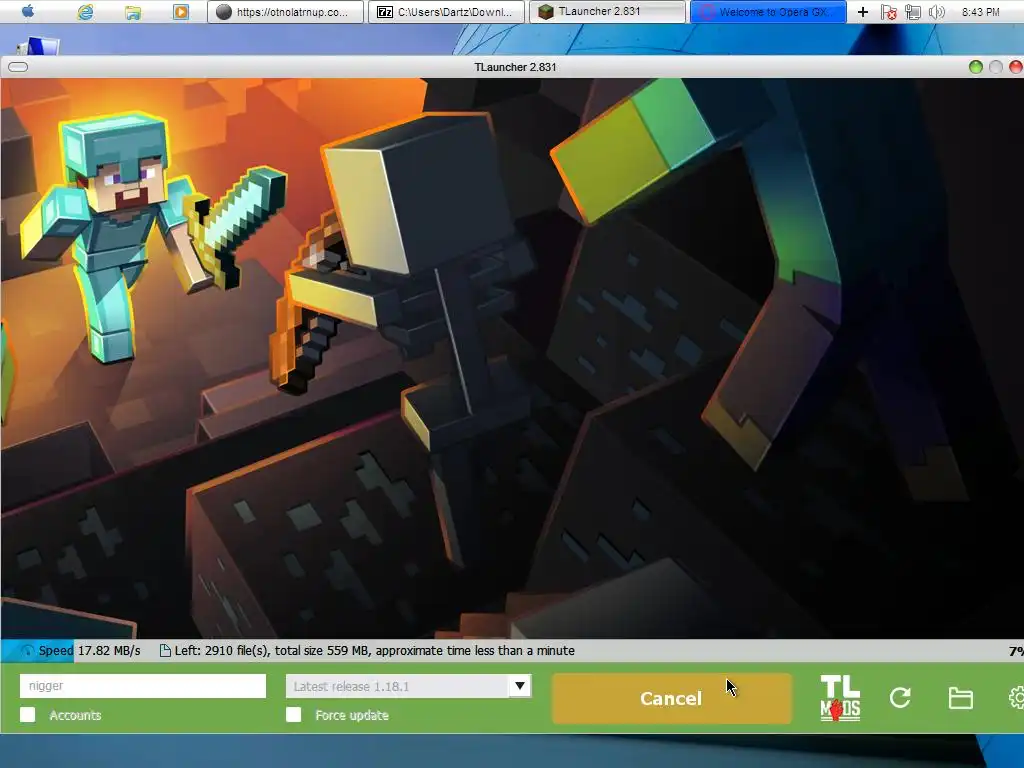Switch to the Welcome to Opera GX tab
Viewport: 1024px width, 768px height.
tap(769, 12)
